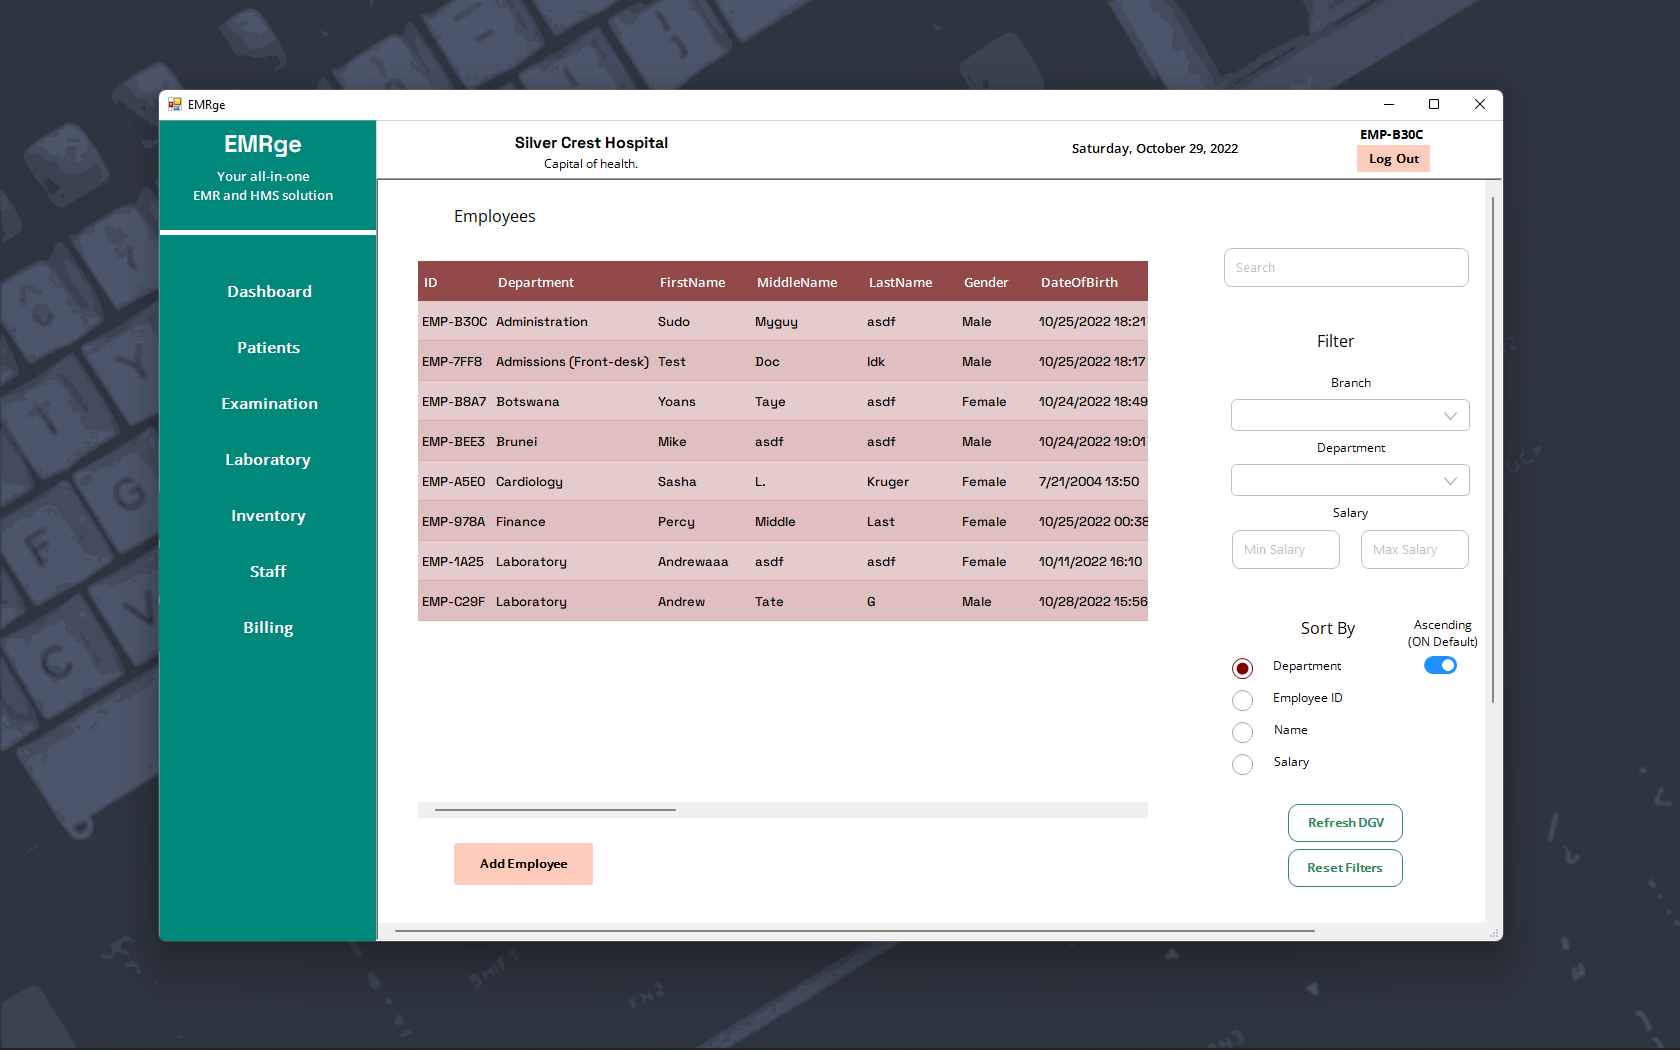
Task: Focus the Min Salary input
Action: click(1285, 549)
